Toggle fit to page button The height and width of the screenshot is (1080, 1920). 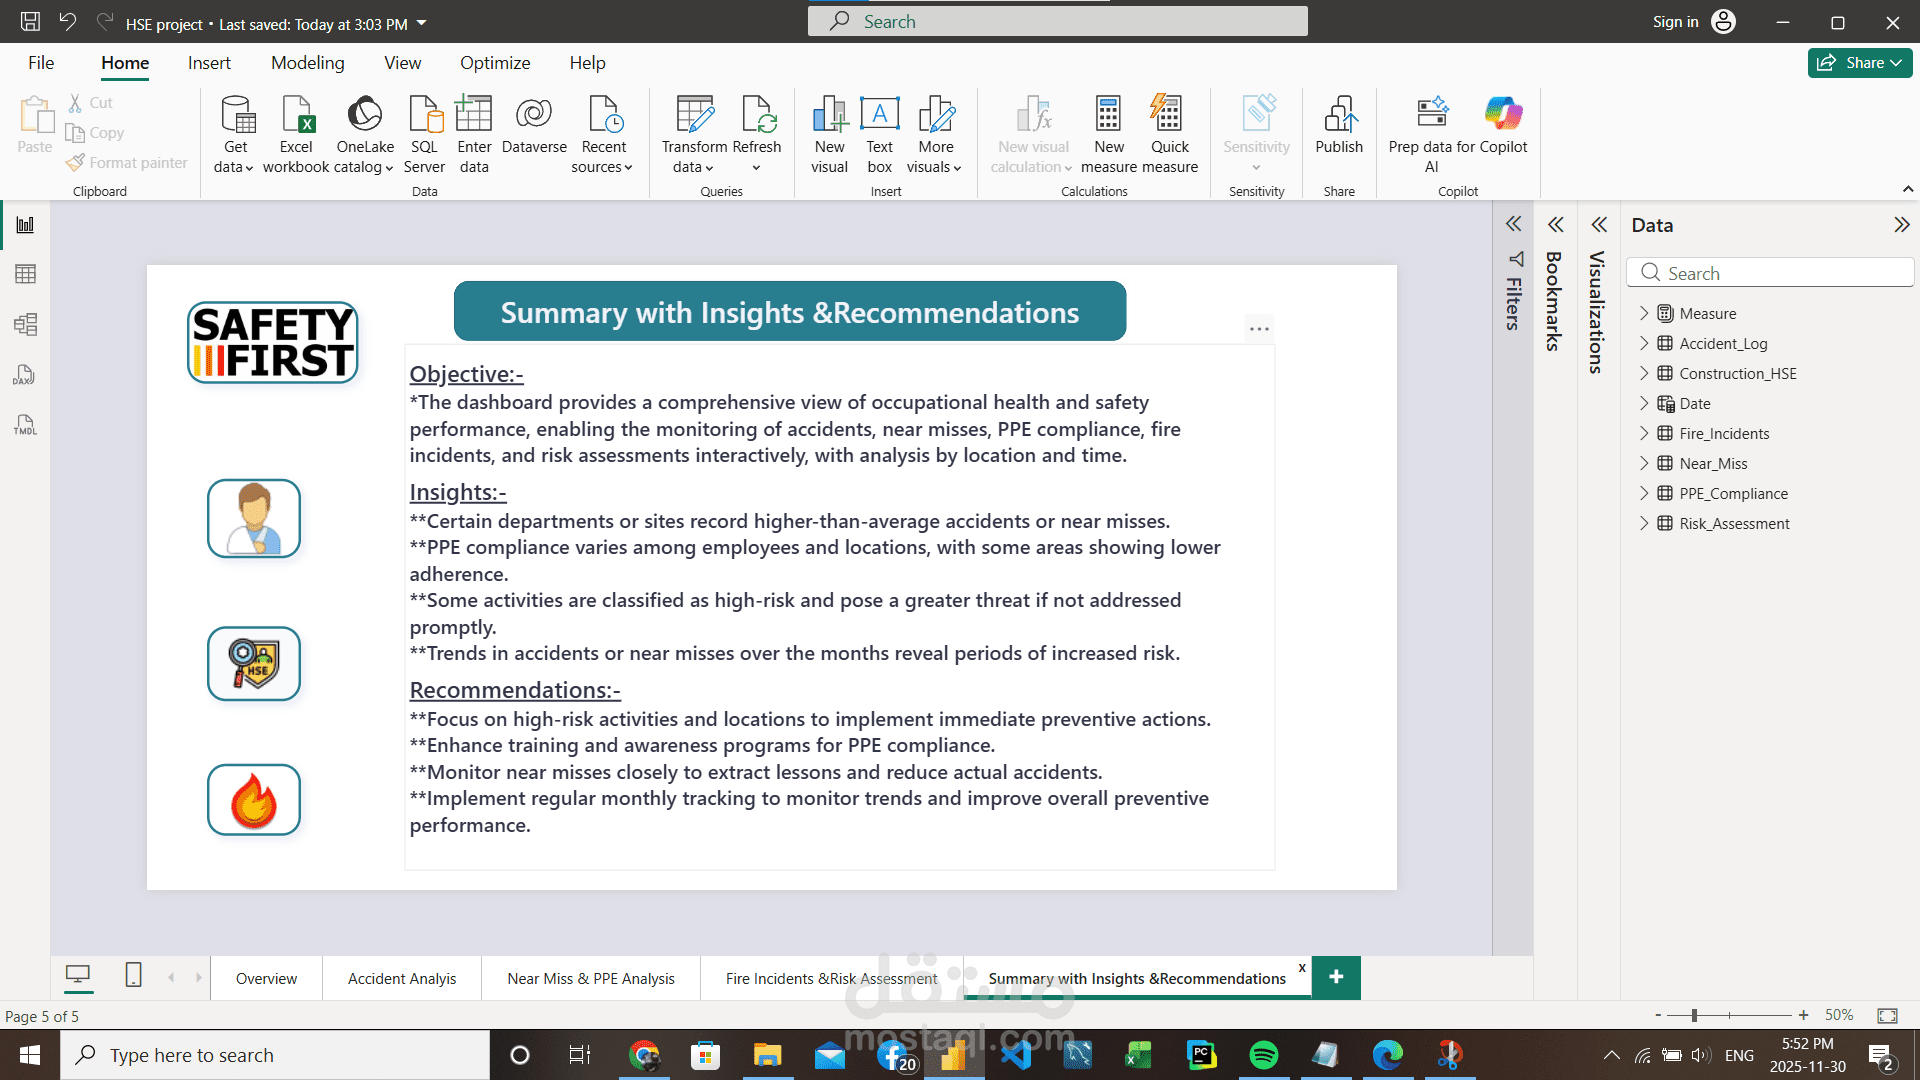tap(1887, 1015)
